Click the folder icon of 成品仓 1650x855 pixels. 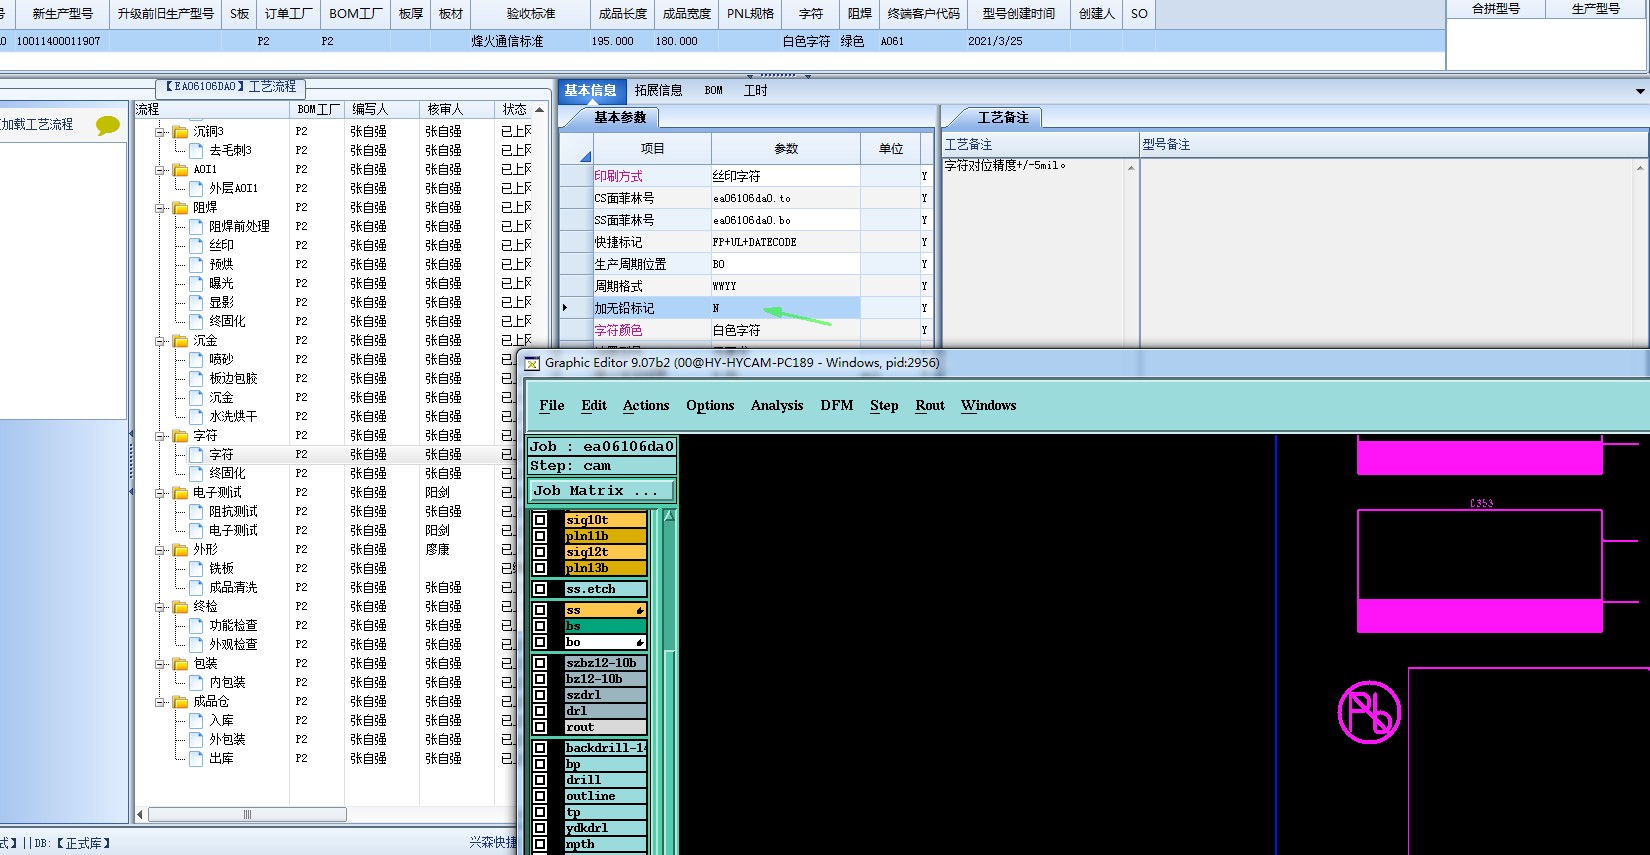[180, 702]
